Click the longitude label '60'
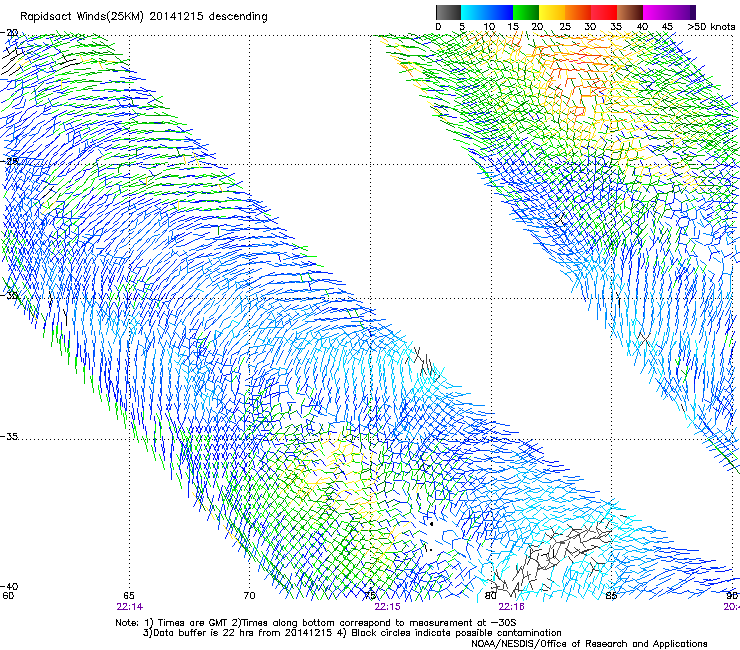 (x=8, y=596)
